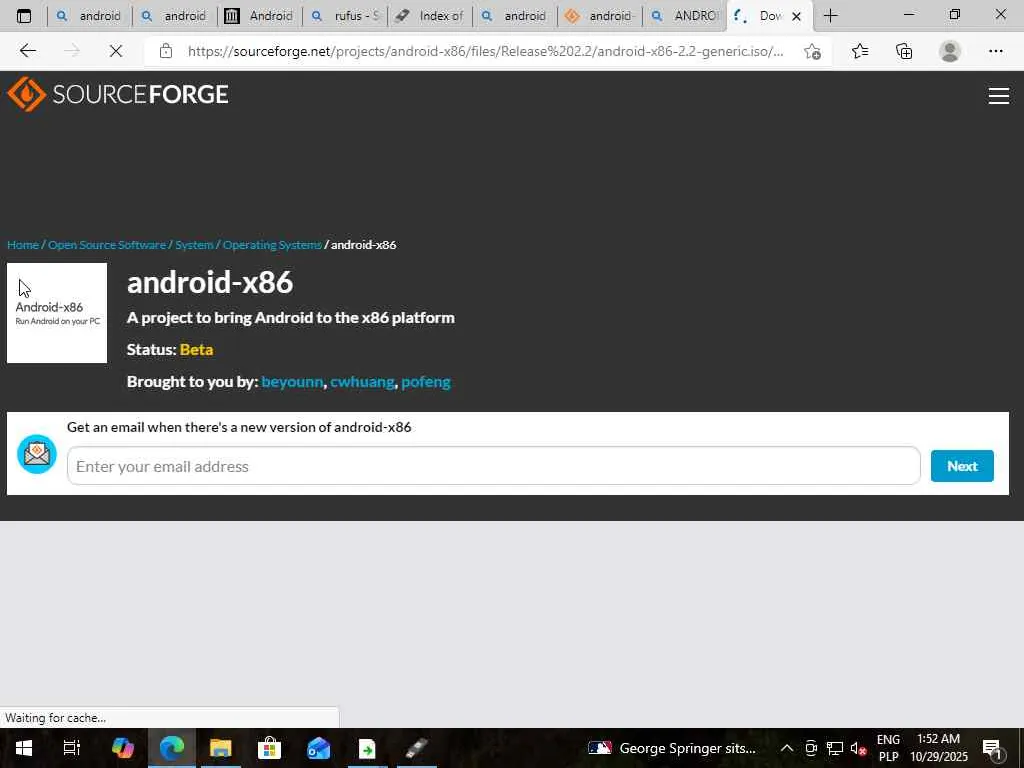View site information lock icon
1024x768 pixels.
[166, 51]
